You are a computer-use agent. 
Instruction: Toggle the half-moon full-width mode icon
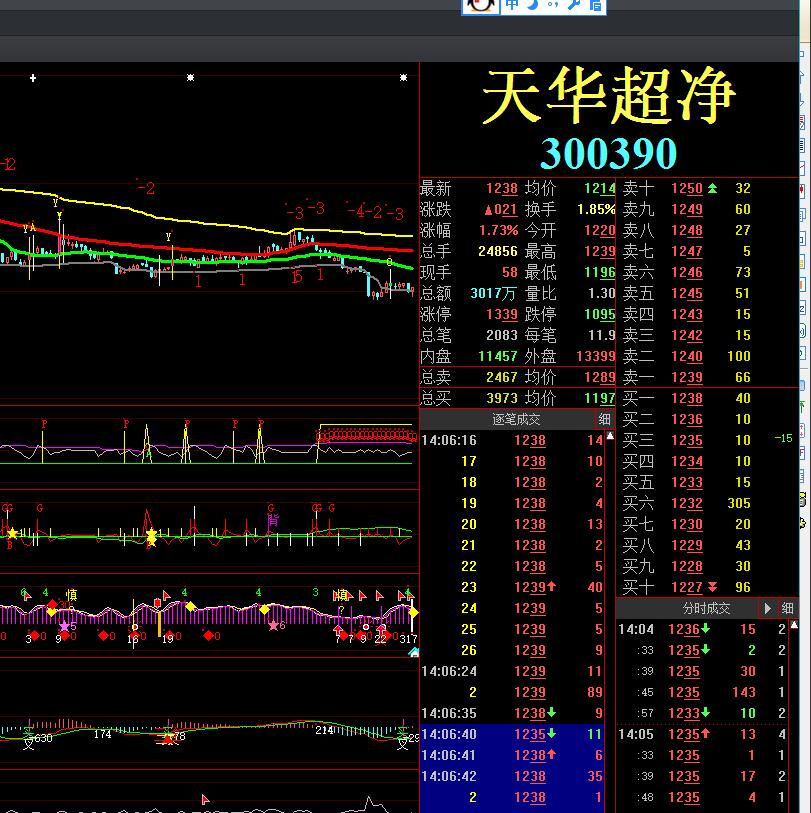(533, 5)
